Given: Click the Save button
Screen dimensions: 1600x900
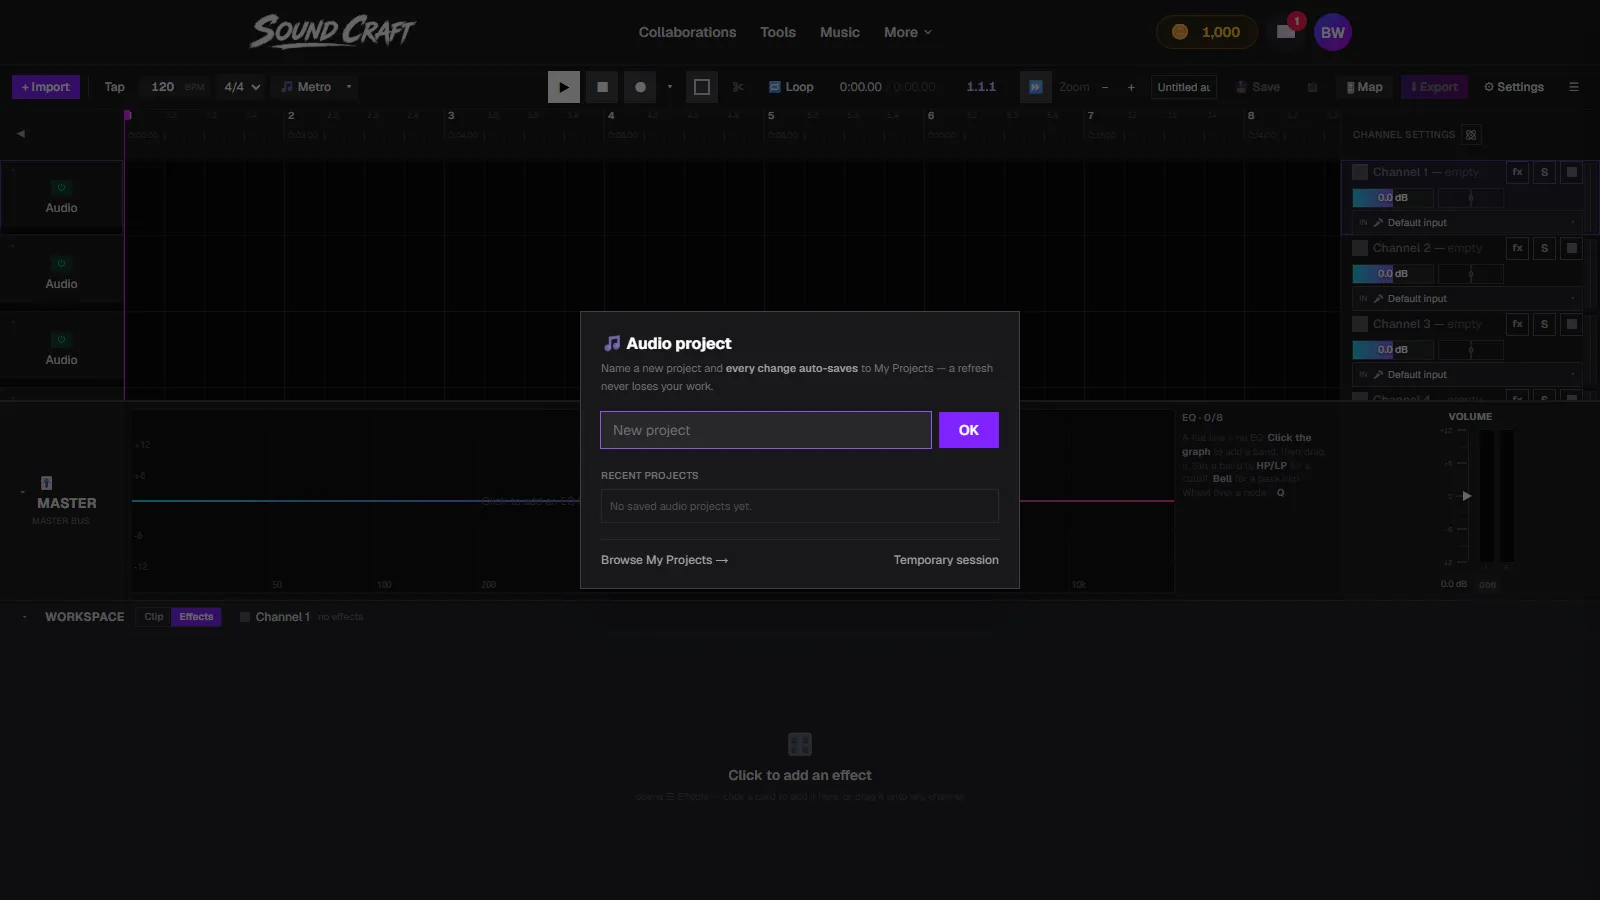Looking at the screenshot, I should coord(1258,87).
